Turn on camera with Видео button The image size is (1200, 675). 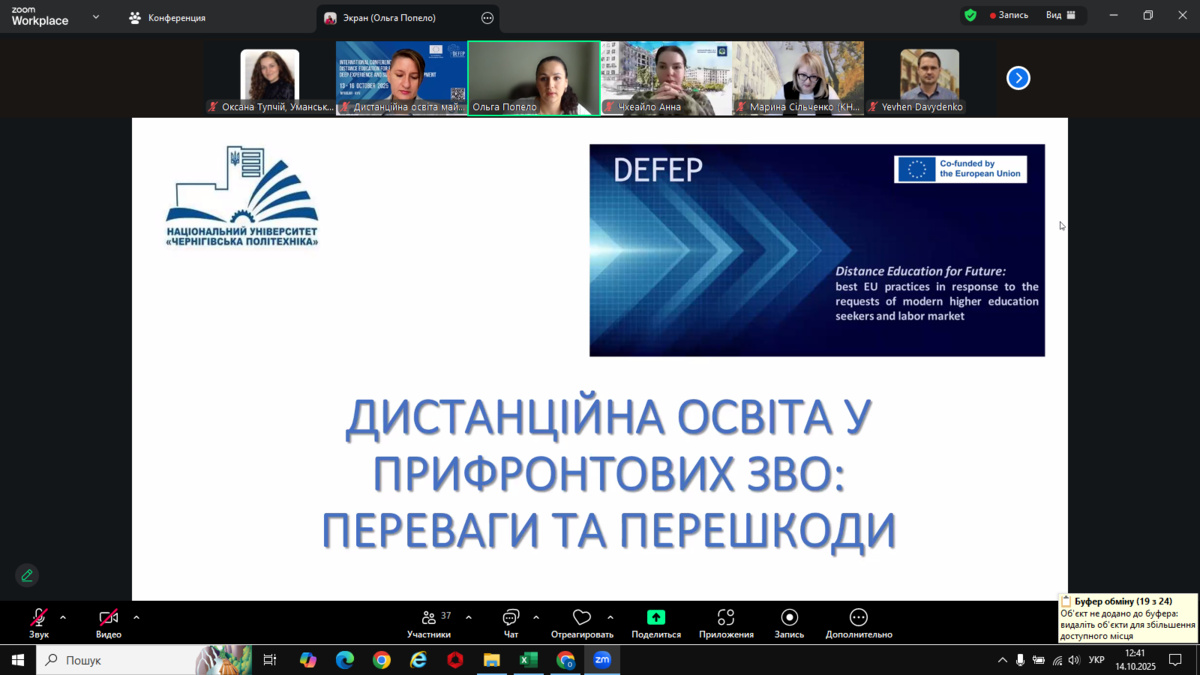click(108, 619)
